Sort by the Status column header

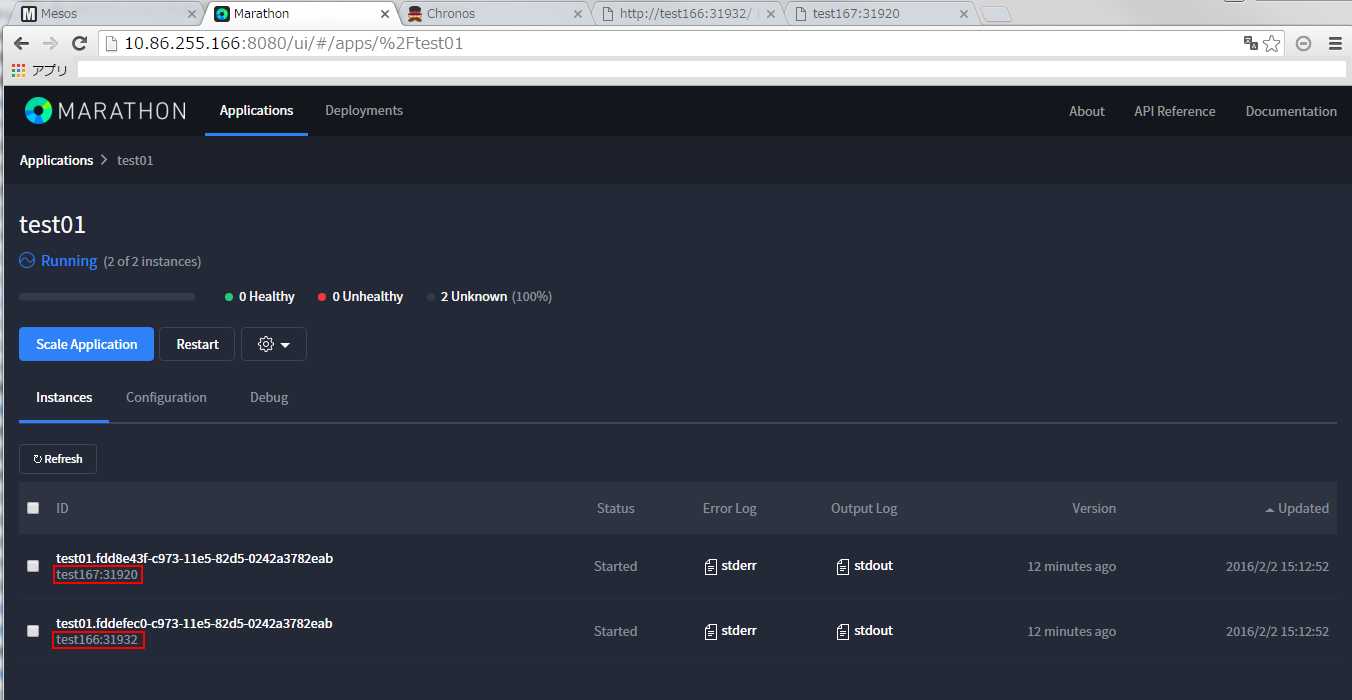pyautogui.click(x=615, y=508)
